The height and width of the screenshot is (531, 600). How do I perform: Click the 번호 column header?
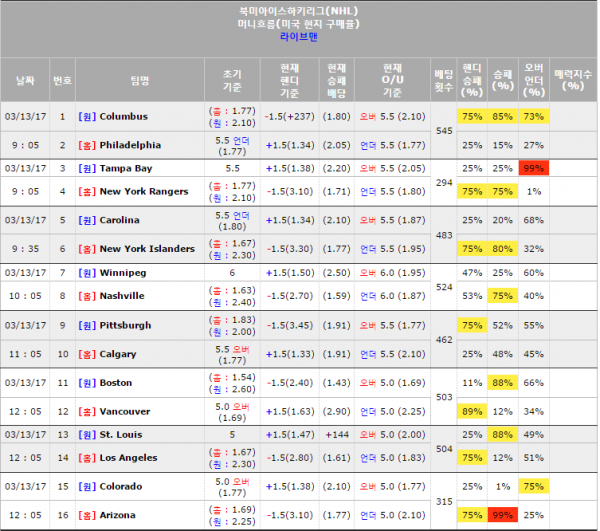click(x=62, y=80)
